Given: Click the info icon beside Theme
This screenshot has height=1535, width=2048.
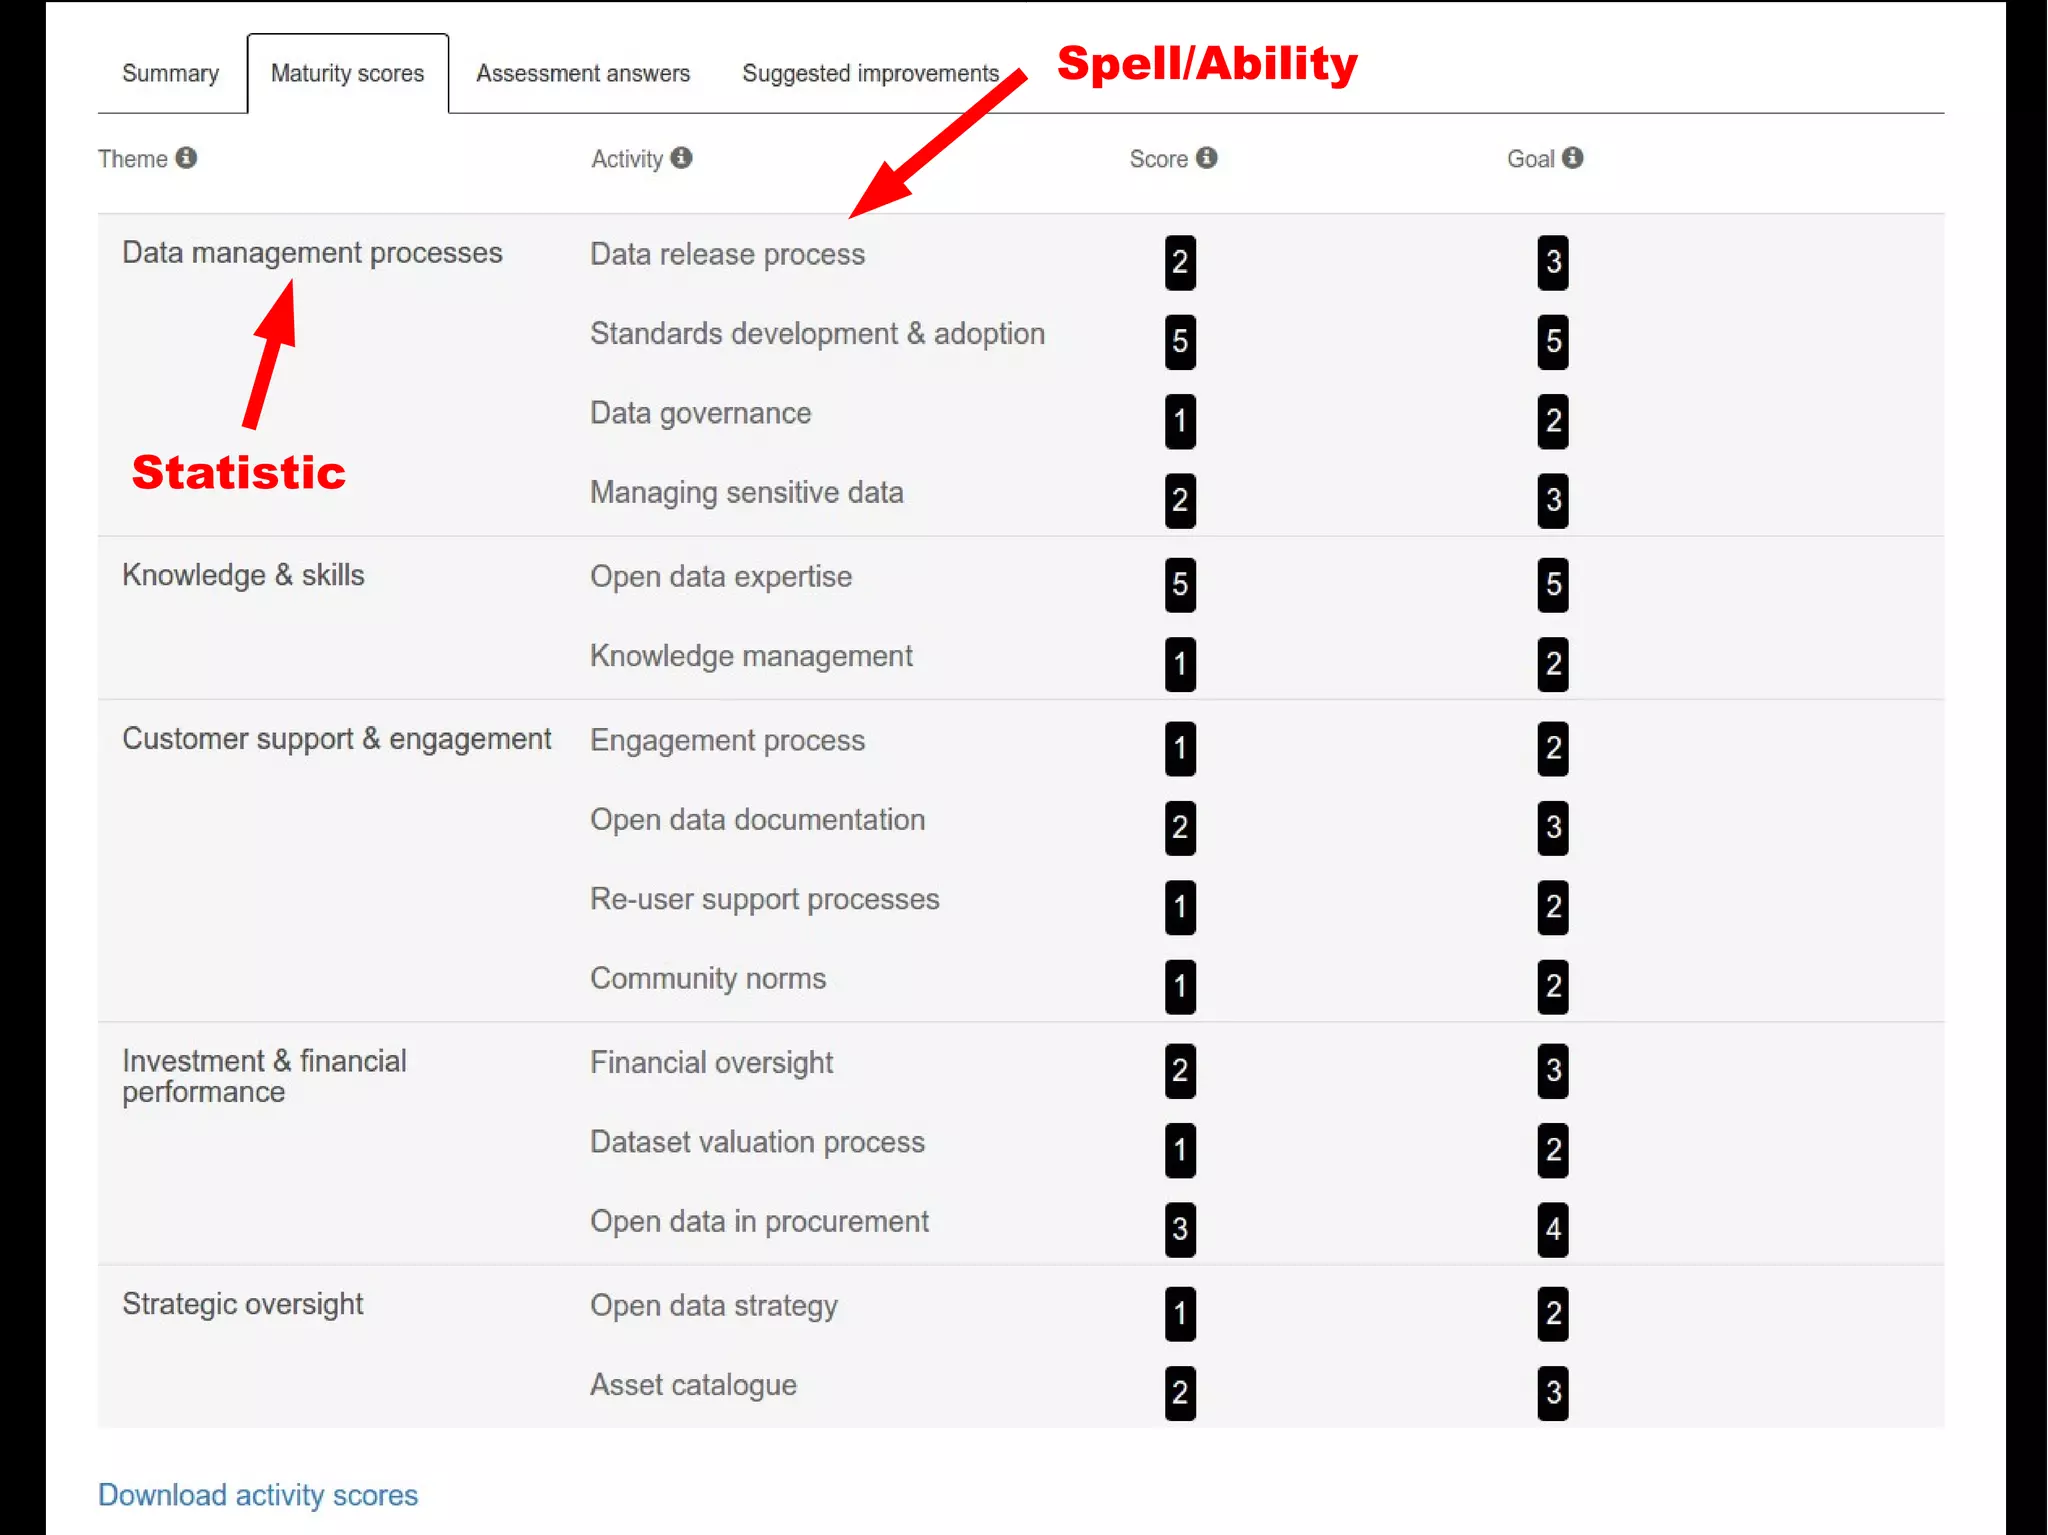Looking at the screenshot, I should click(x=186, y=158).
